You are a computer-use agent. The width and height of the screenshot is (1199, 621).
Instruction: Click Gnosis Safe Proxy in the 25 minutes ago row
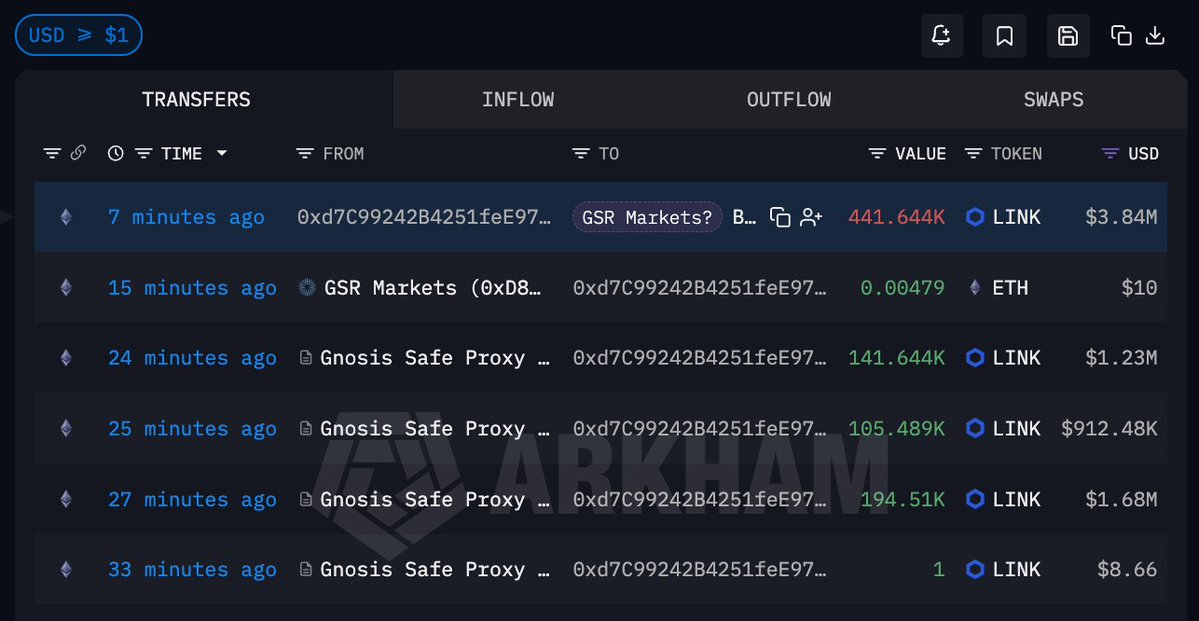[x=435, y=428]
